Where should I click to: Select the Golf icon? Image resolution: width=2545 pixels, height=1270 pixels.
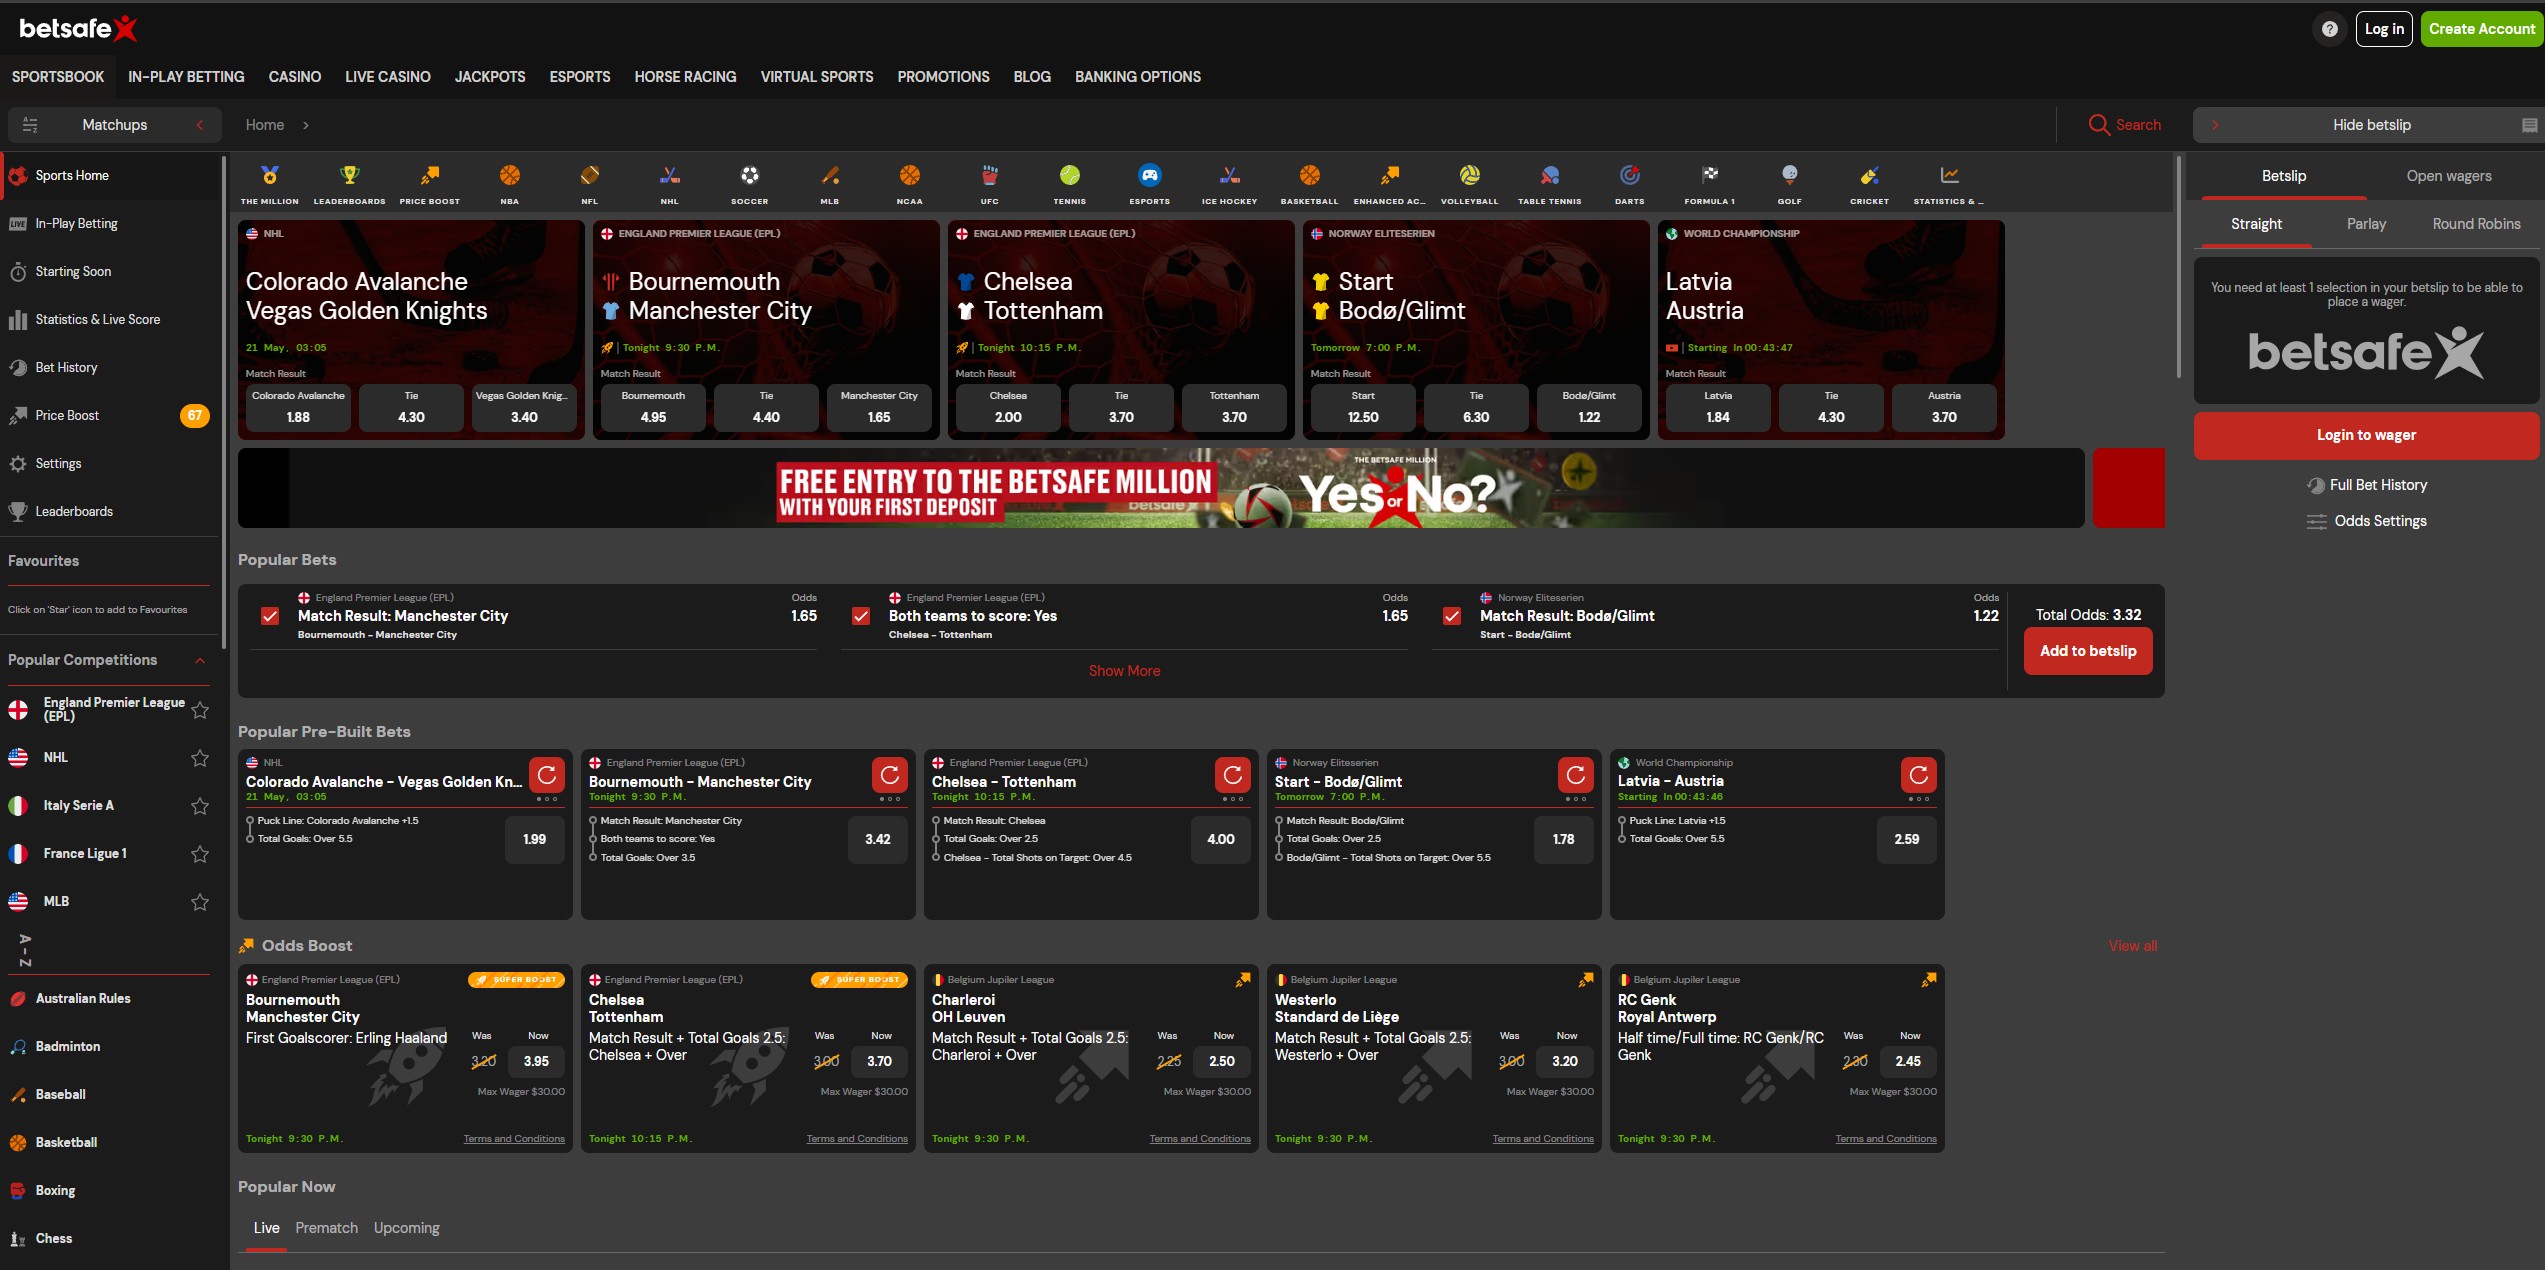(1790, 176)
